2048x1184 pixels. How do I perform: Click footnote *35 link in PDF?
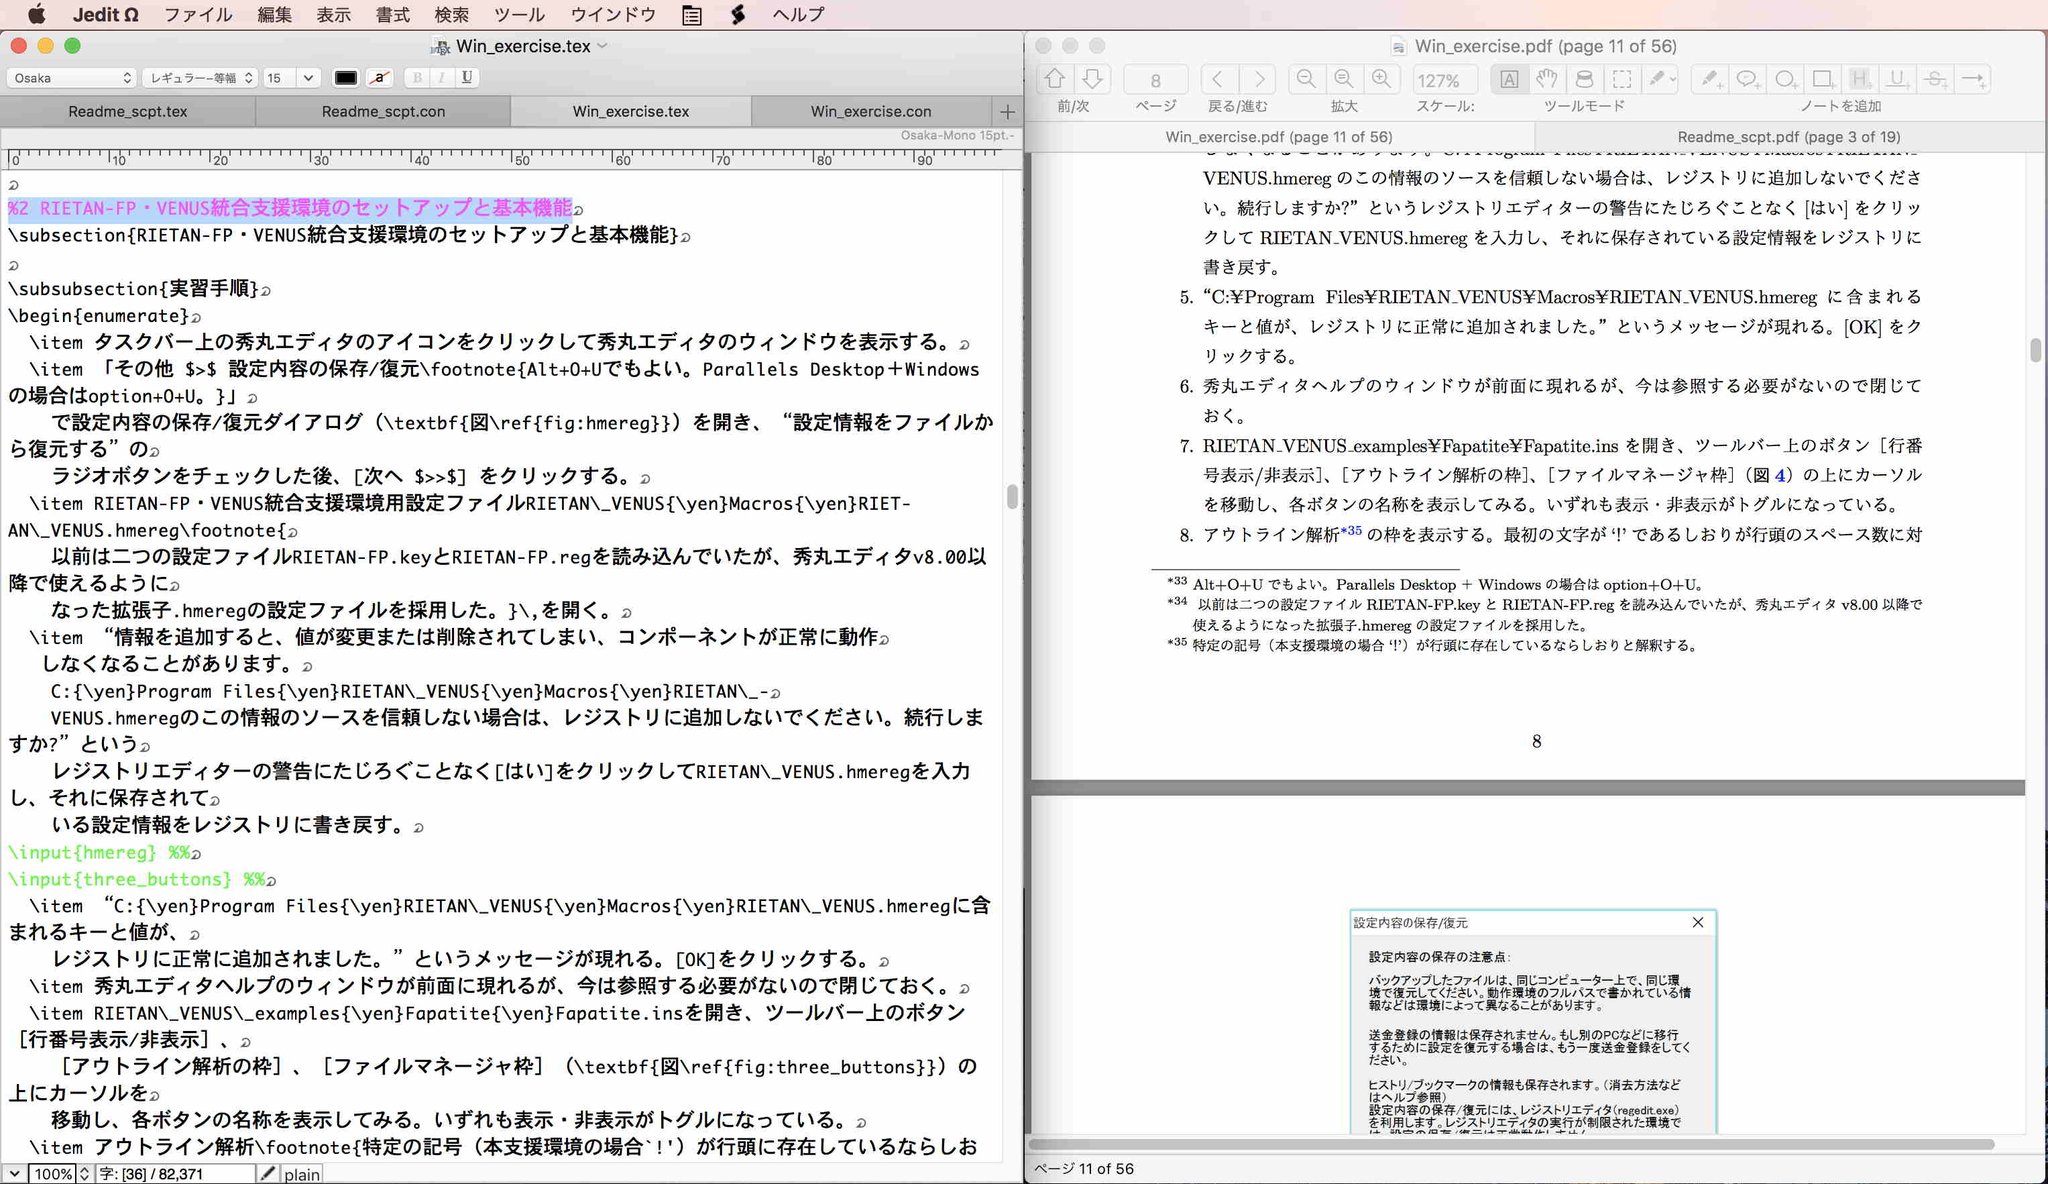1351,531
